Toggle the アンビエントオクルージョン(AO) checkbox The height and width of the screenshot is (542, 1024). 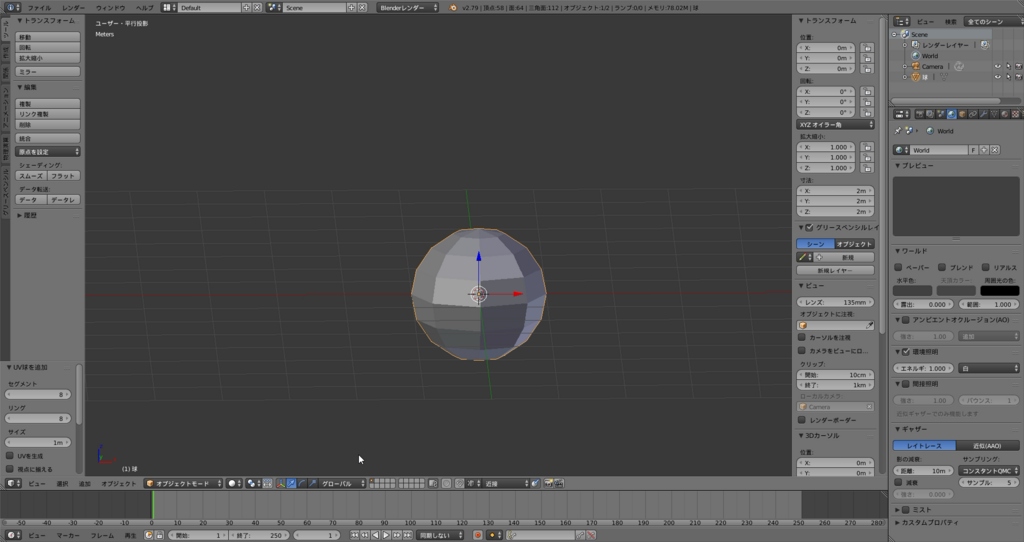[x=906, y=320]
